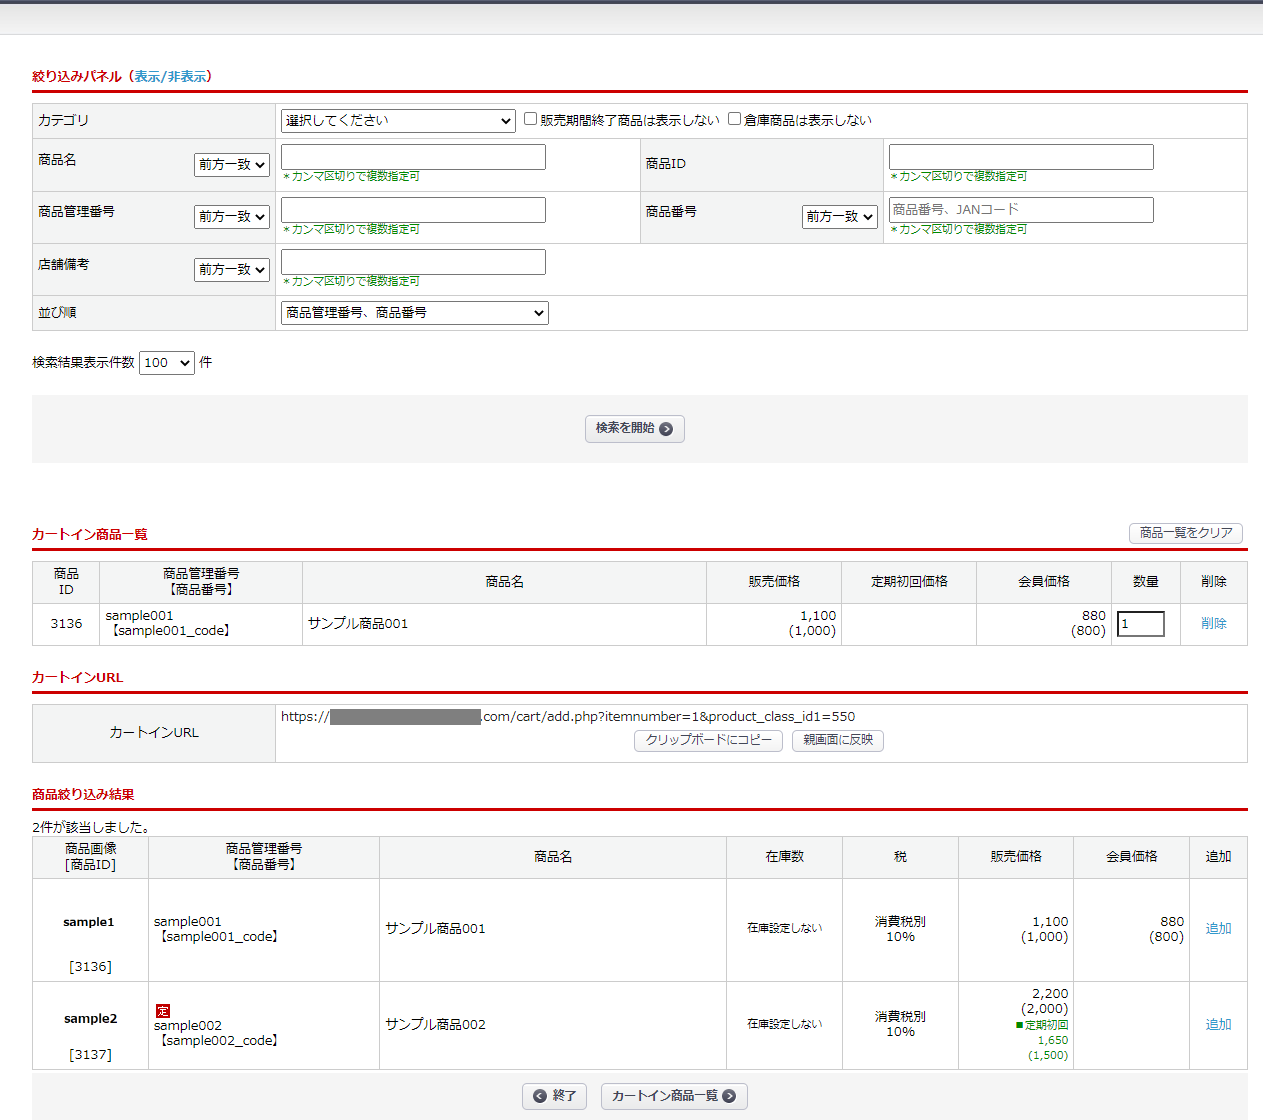This screenshot has width=1263, height=1120.
Task: Remove sample001 with 削除 link
Action: [1213, 624]
